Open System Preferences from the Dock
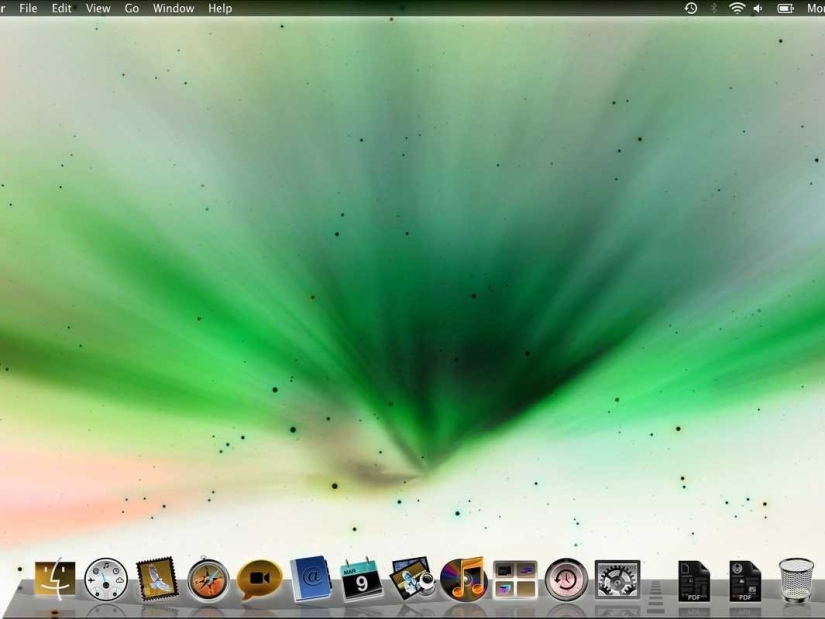 [x=618, y=580]
